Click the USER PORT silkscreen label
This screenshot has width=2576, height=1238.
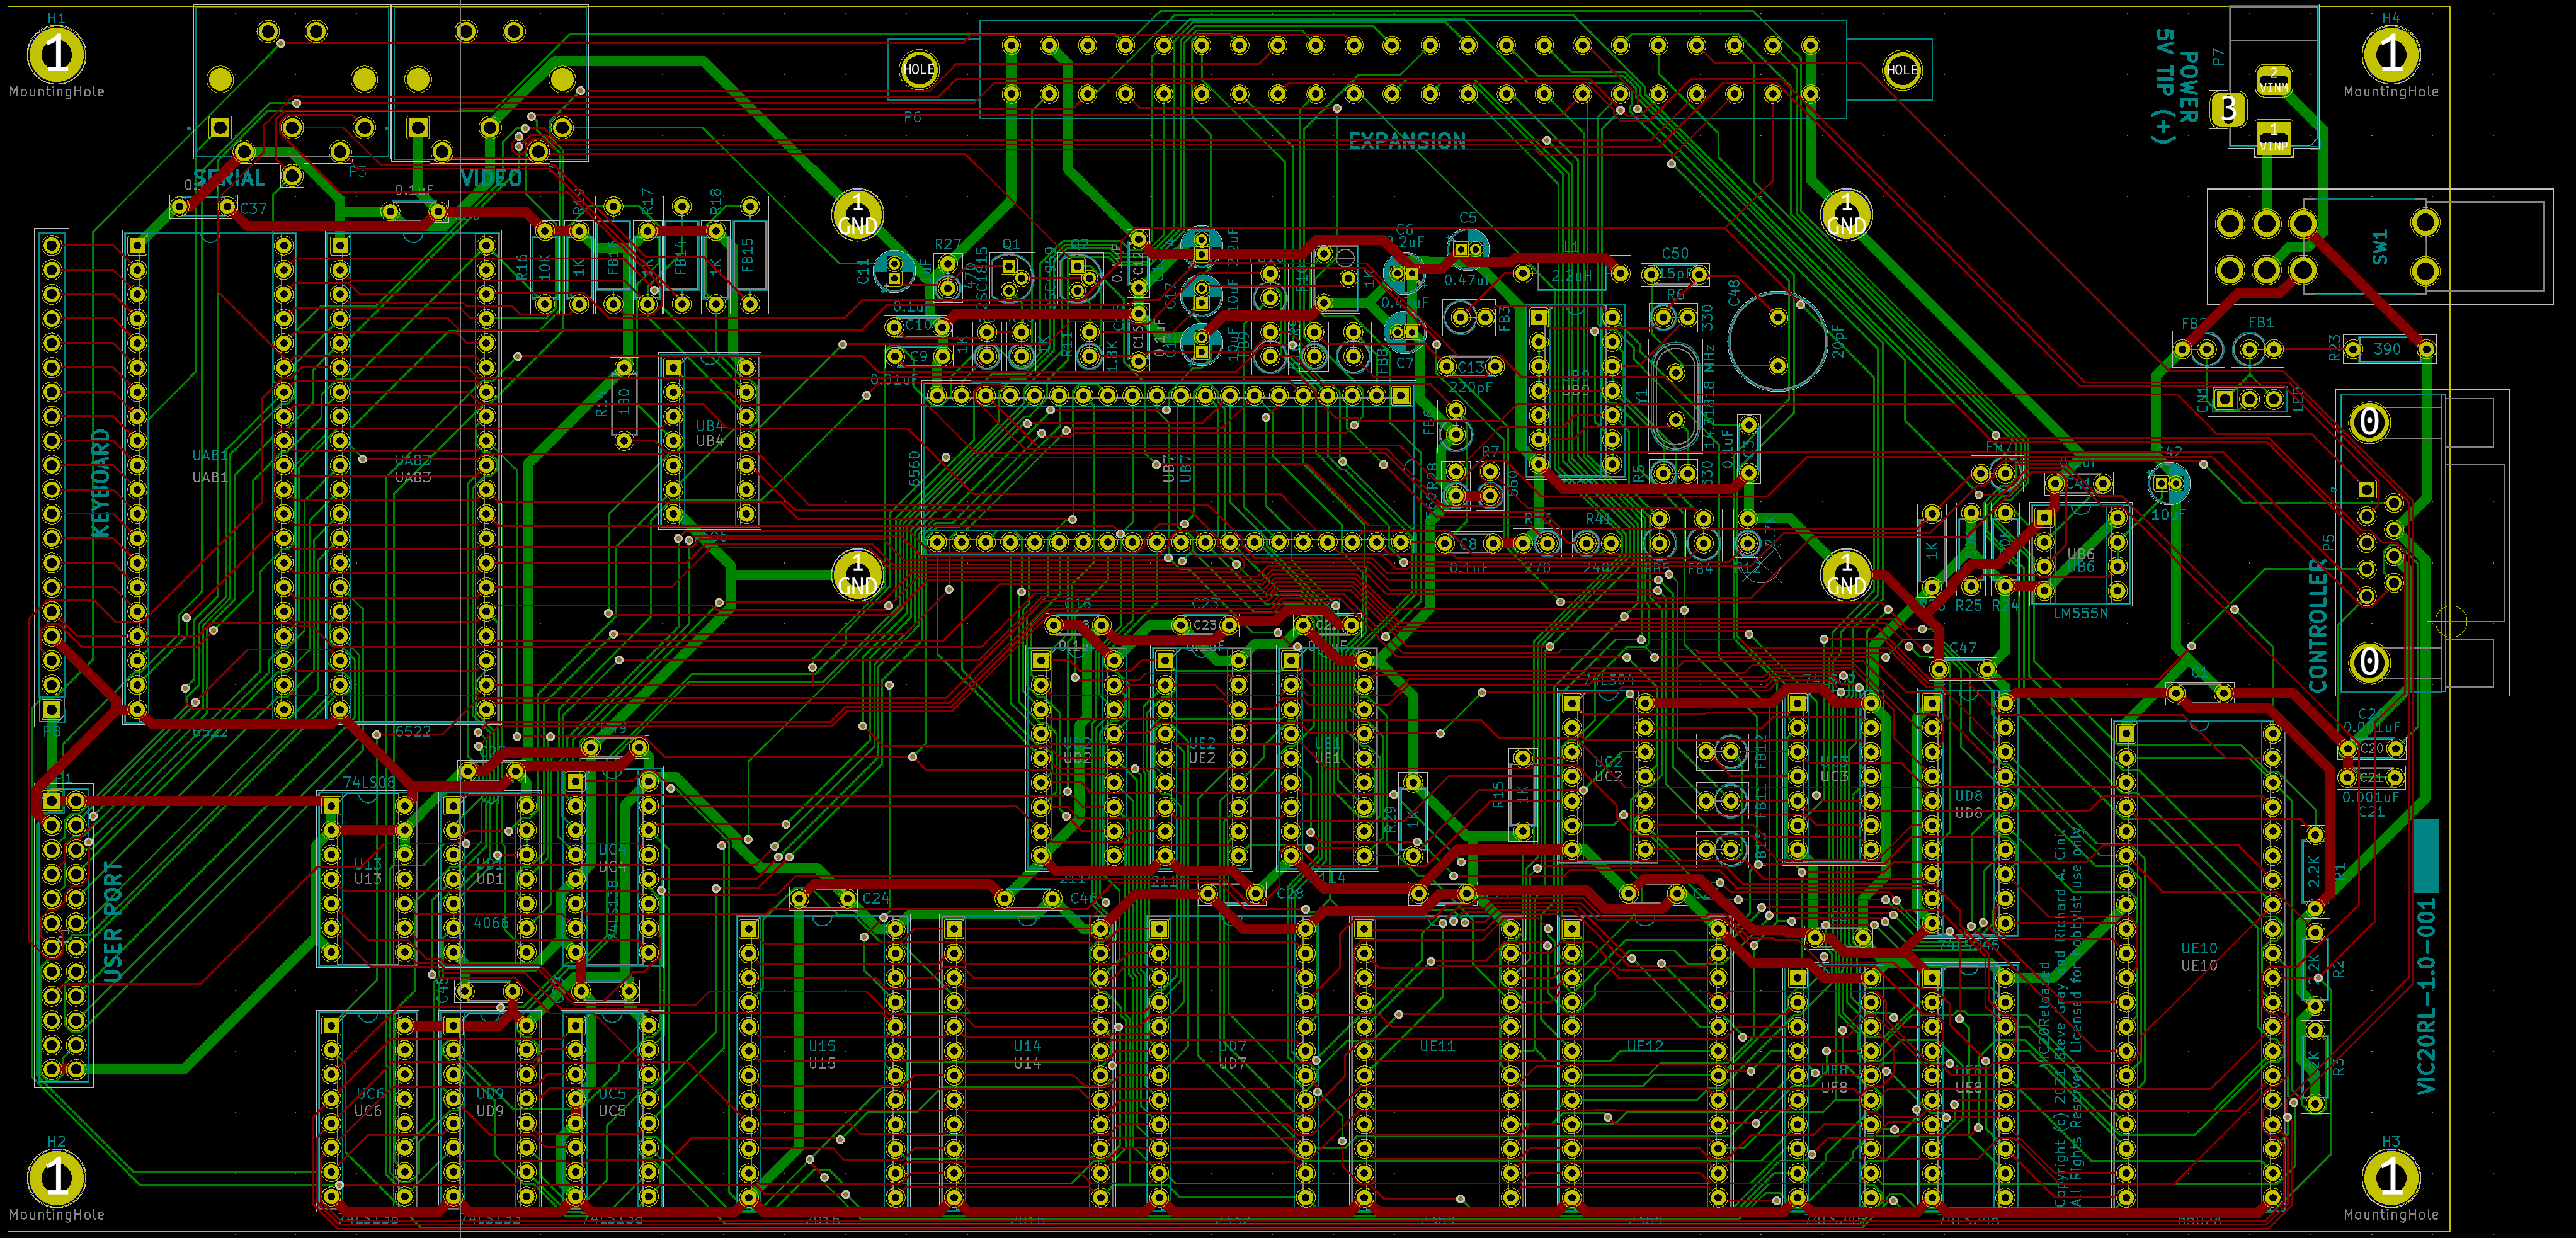click(112, 921)
